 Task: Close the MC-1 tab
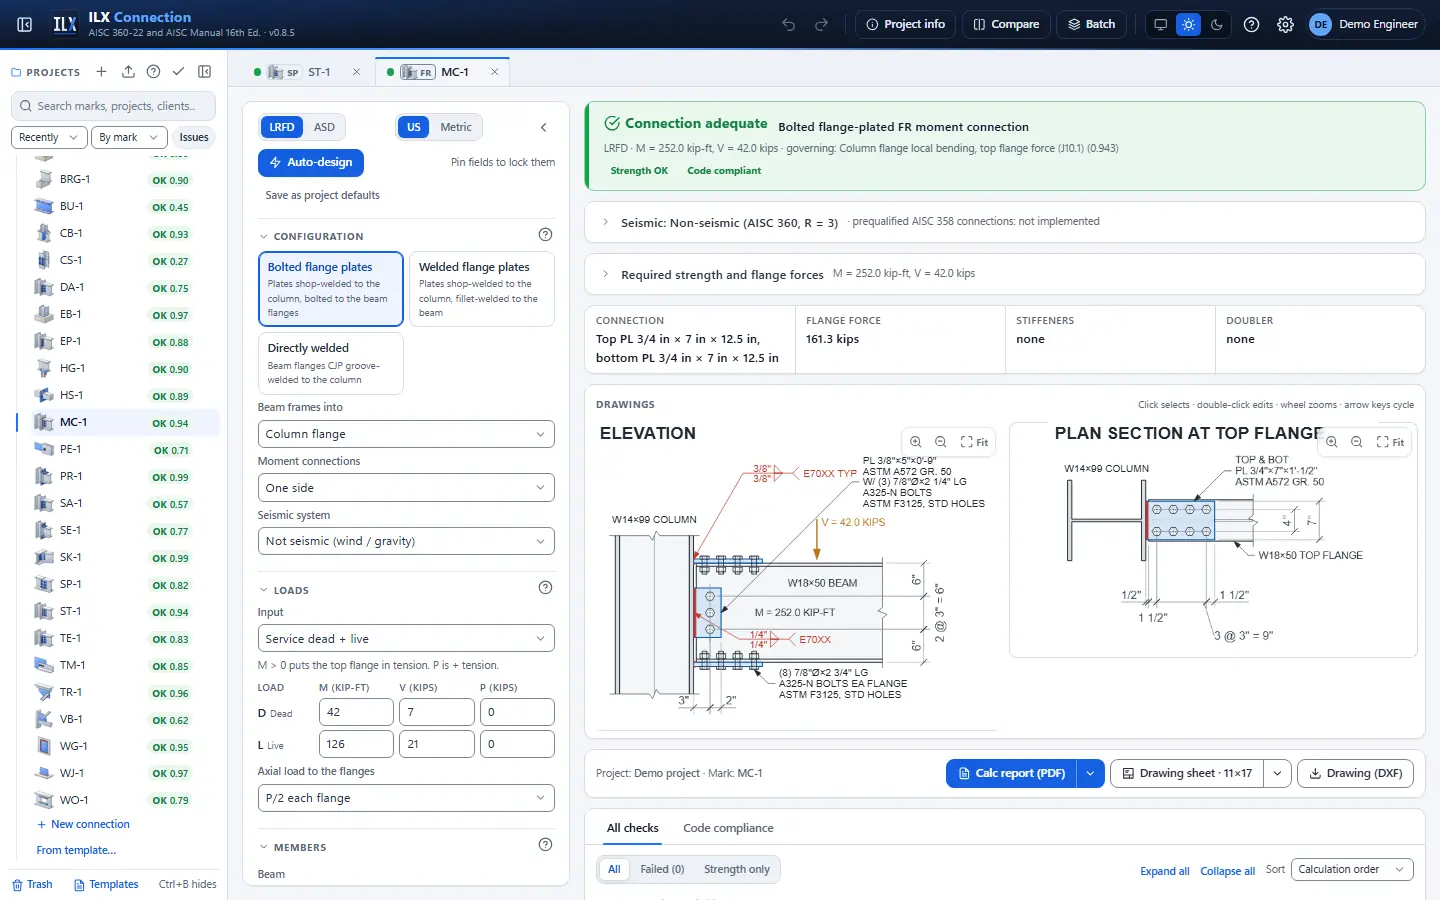[494, 72]
